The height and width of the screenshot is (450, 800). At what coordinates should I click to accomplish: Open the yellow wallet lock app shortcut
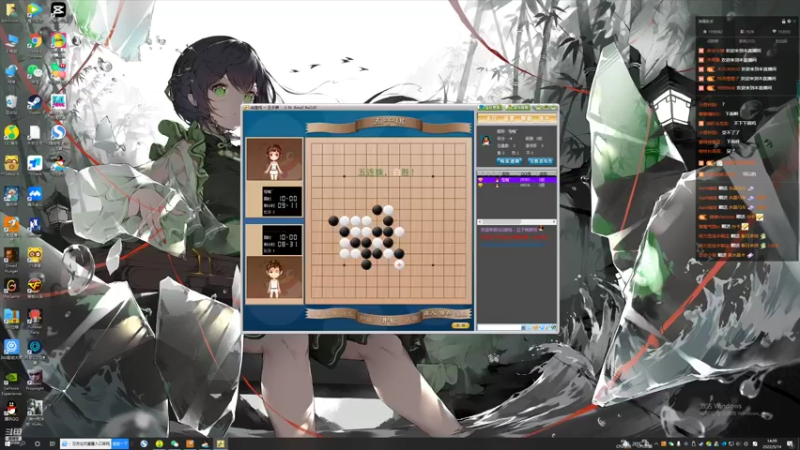(11, 163)
